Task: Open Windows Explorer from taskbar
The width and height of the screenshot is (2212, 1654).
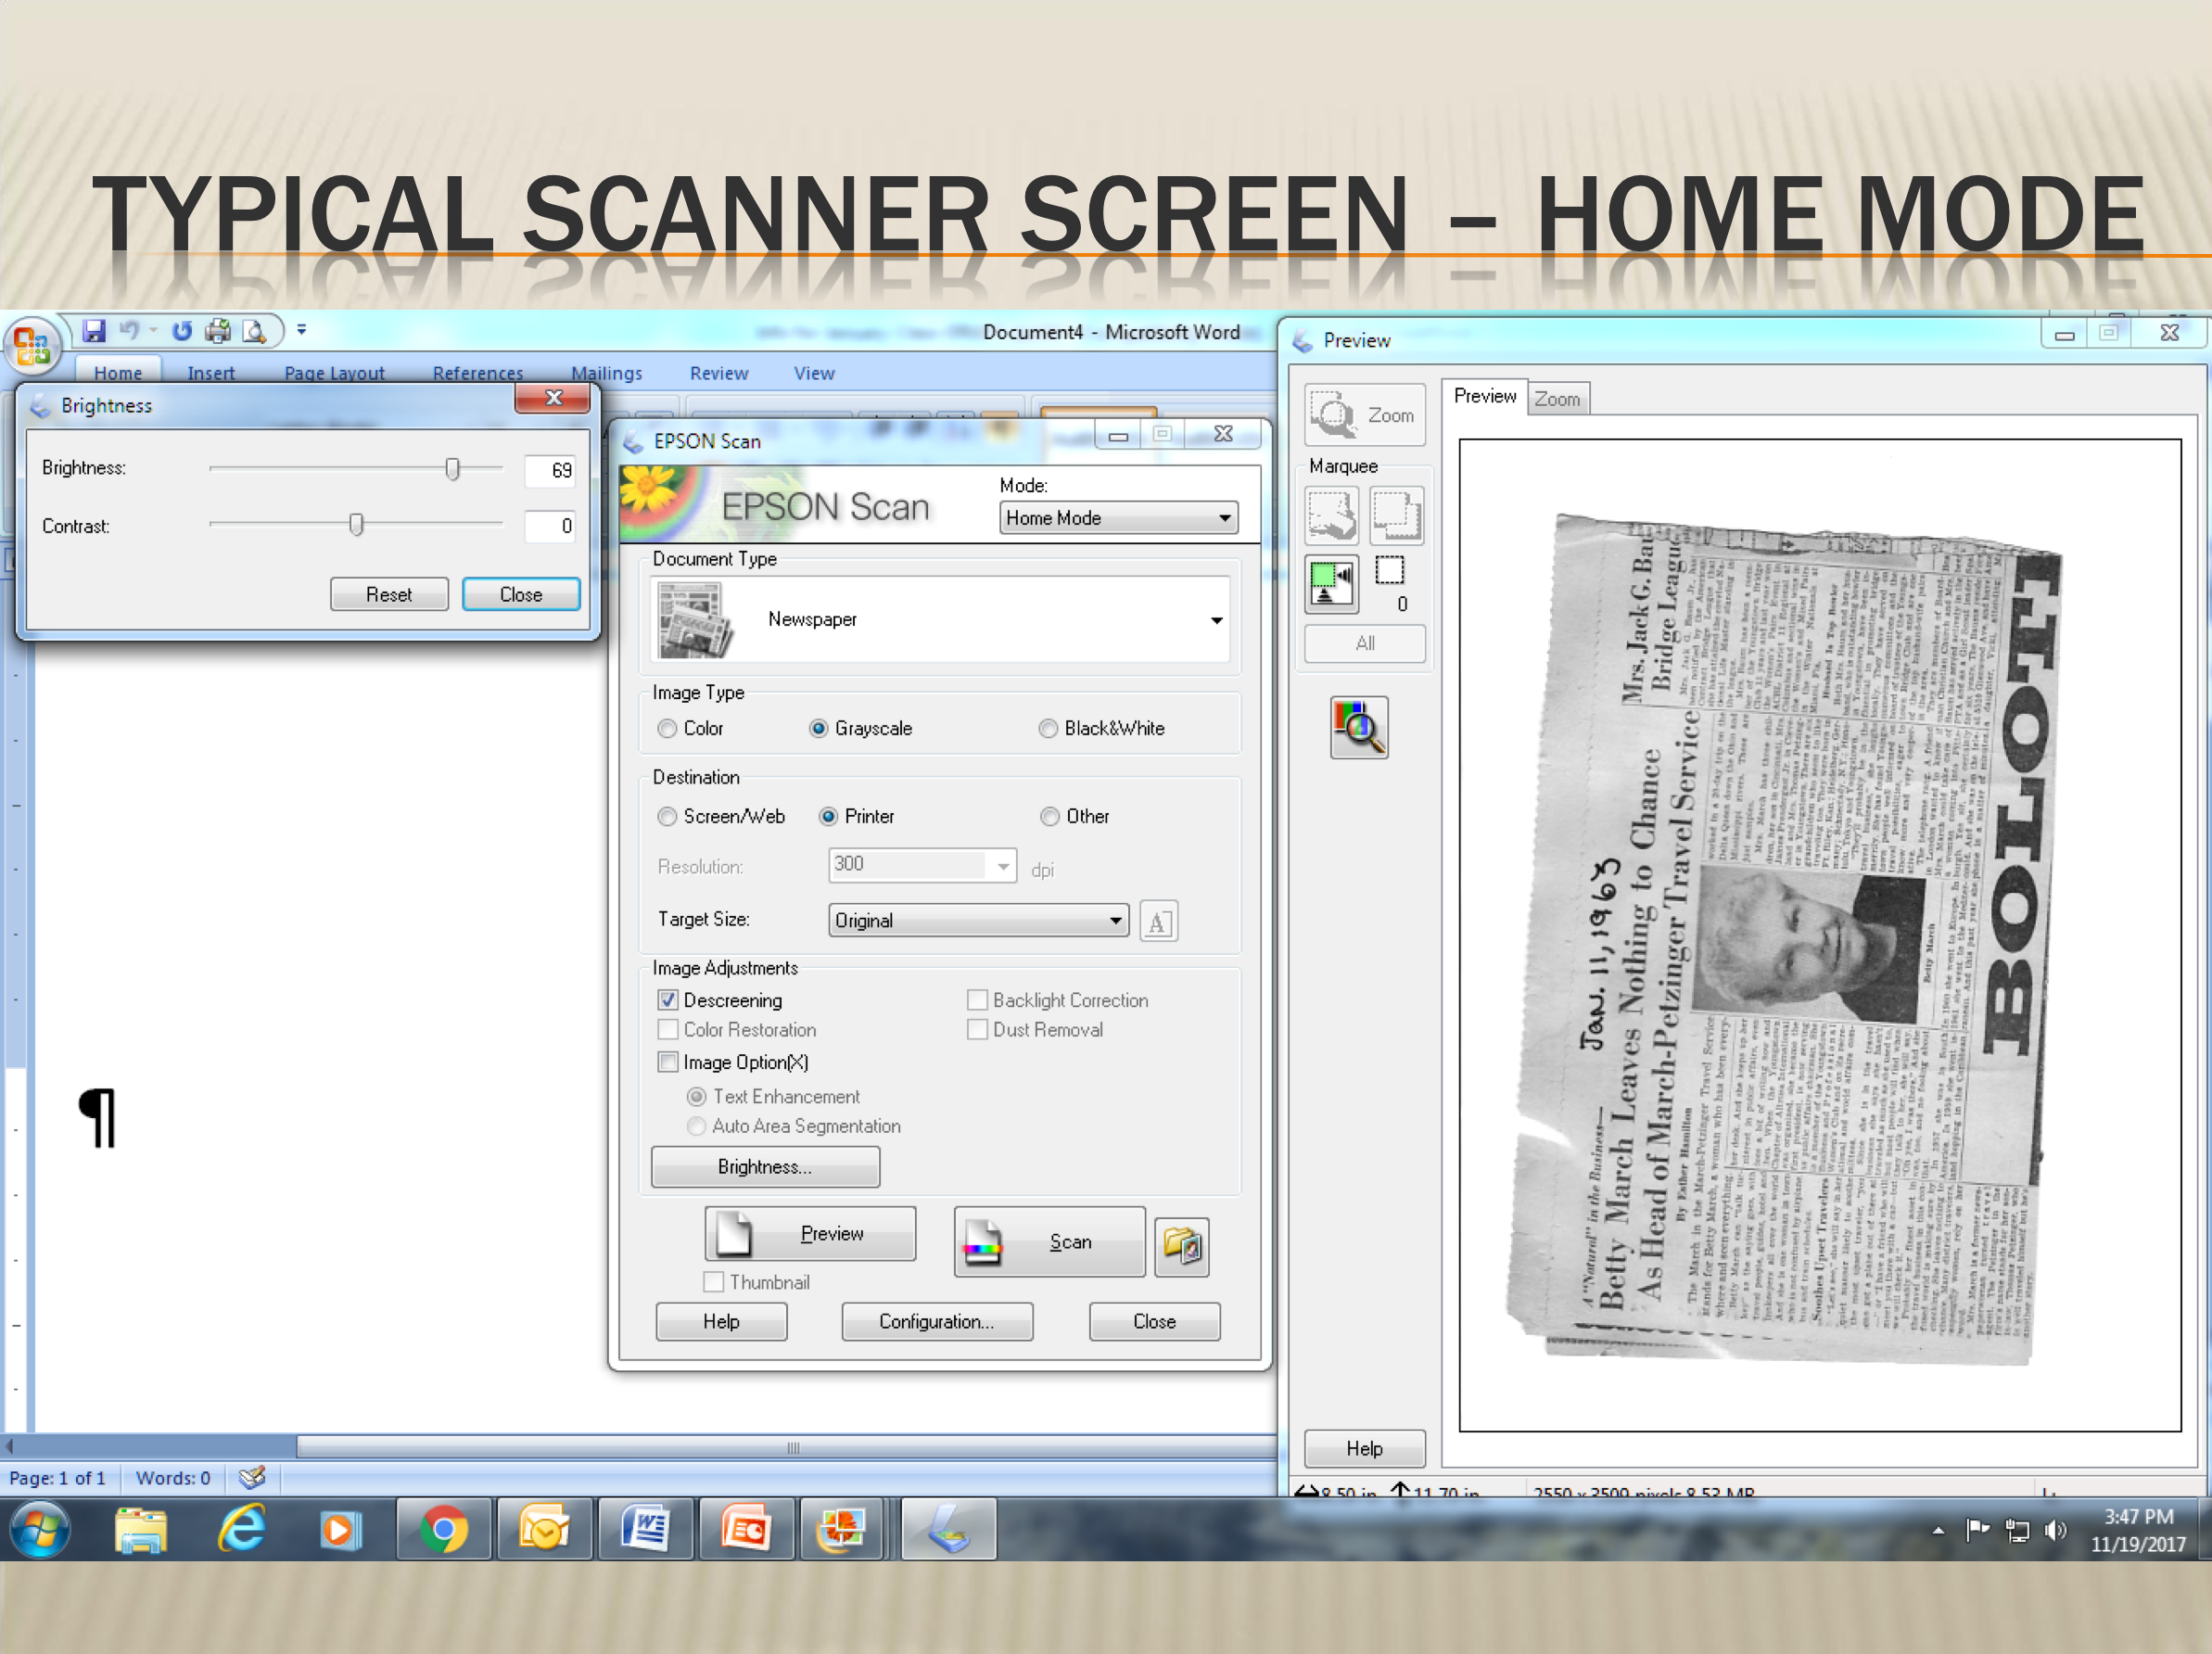Action: coord(140,1530)
